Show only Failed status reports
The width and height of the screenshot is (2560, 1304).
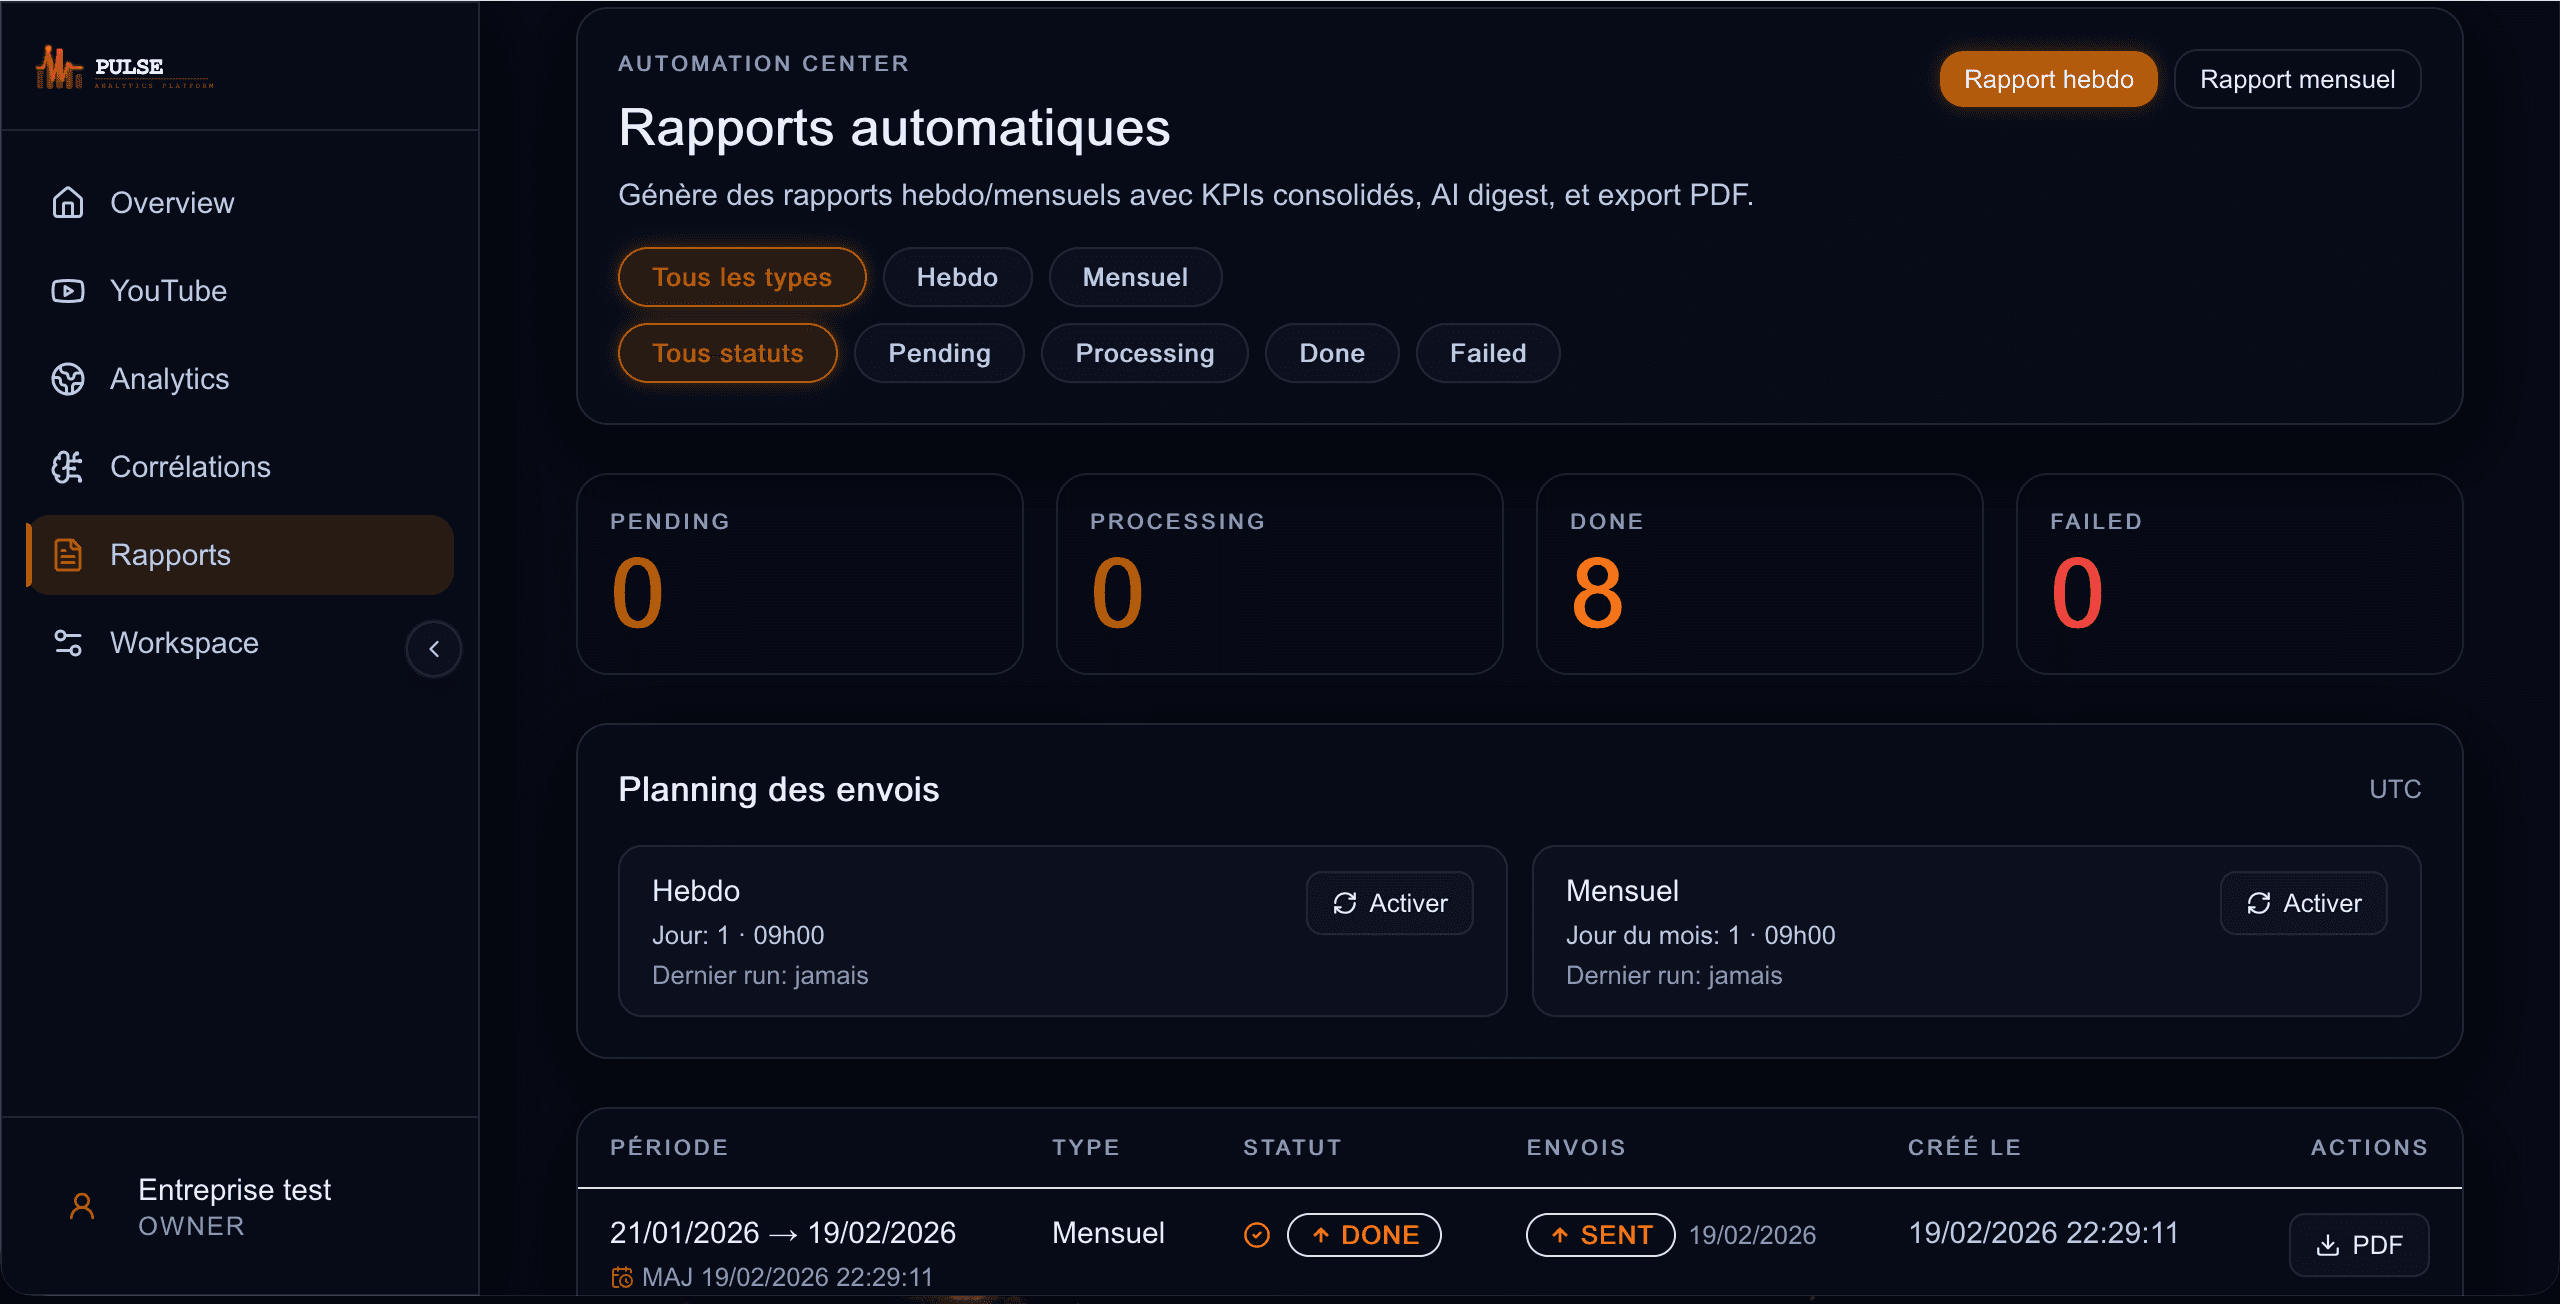point(1488,353)
